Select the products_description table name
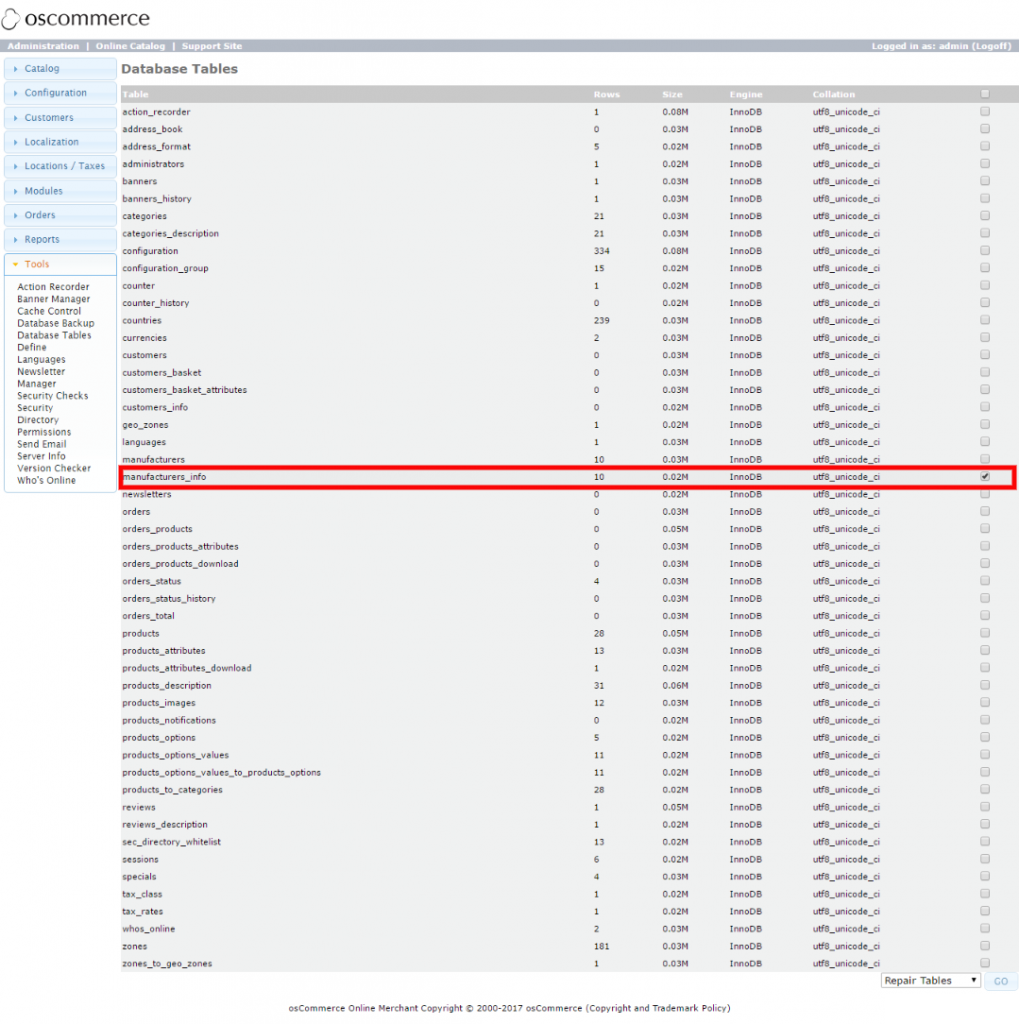This screenshot has height=1024, width=1019. pos(167,686)
